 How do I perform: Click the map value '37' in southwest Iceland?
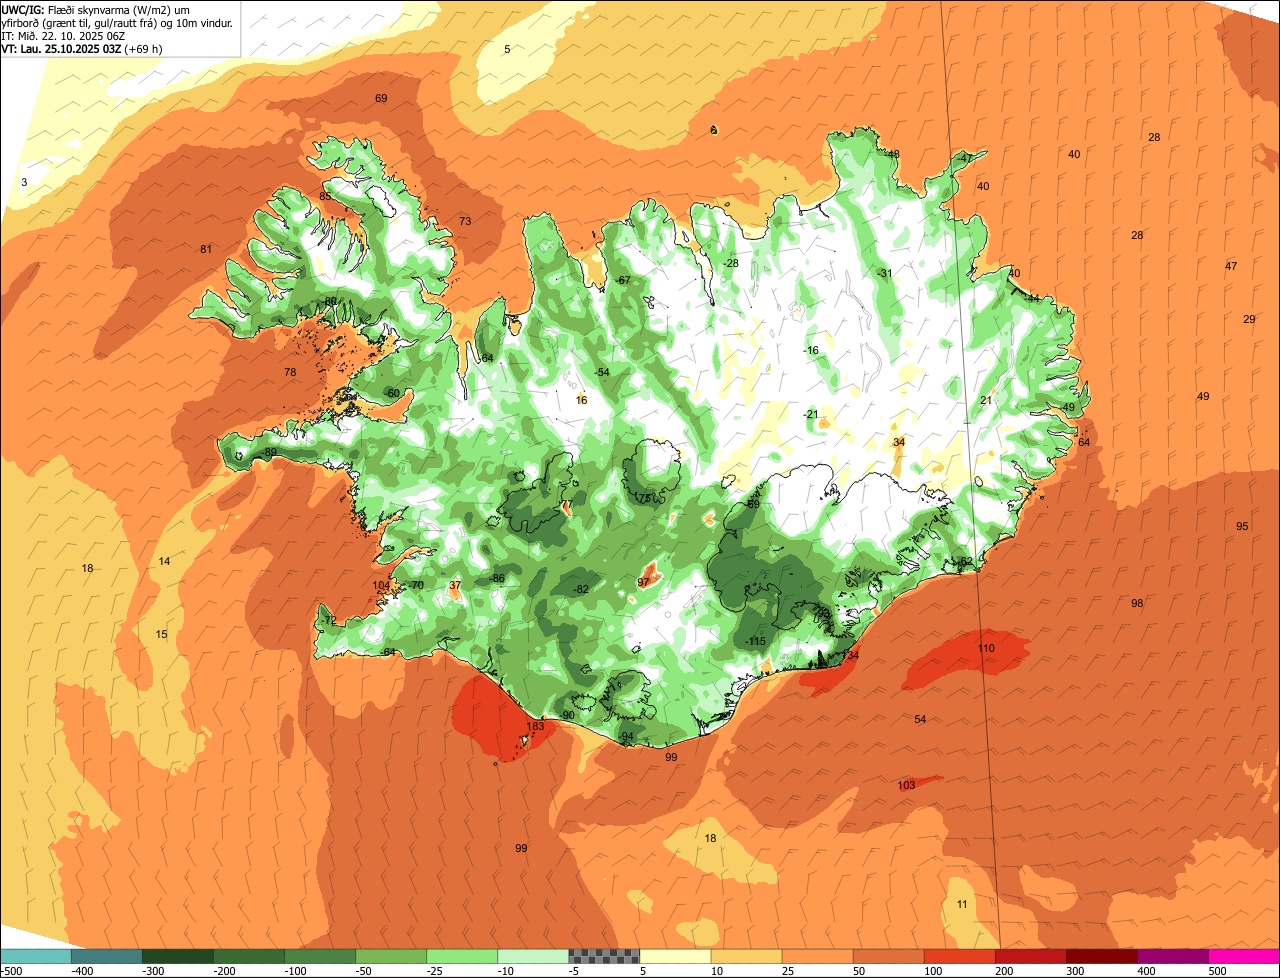[x=455, y=585]
